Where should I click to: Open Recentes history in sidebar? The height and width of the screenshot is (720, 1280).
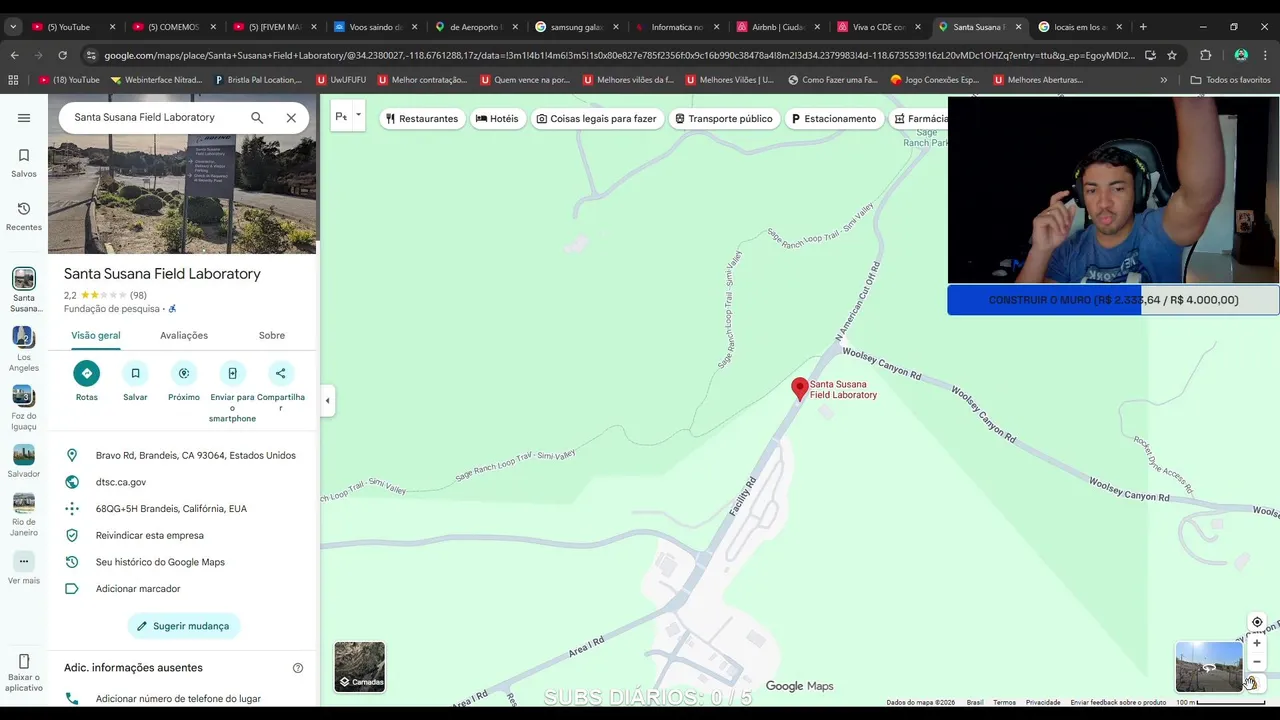click(x=24, y=216)
